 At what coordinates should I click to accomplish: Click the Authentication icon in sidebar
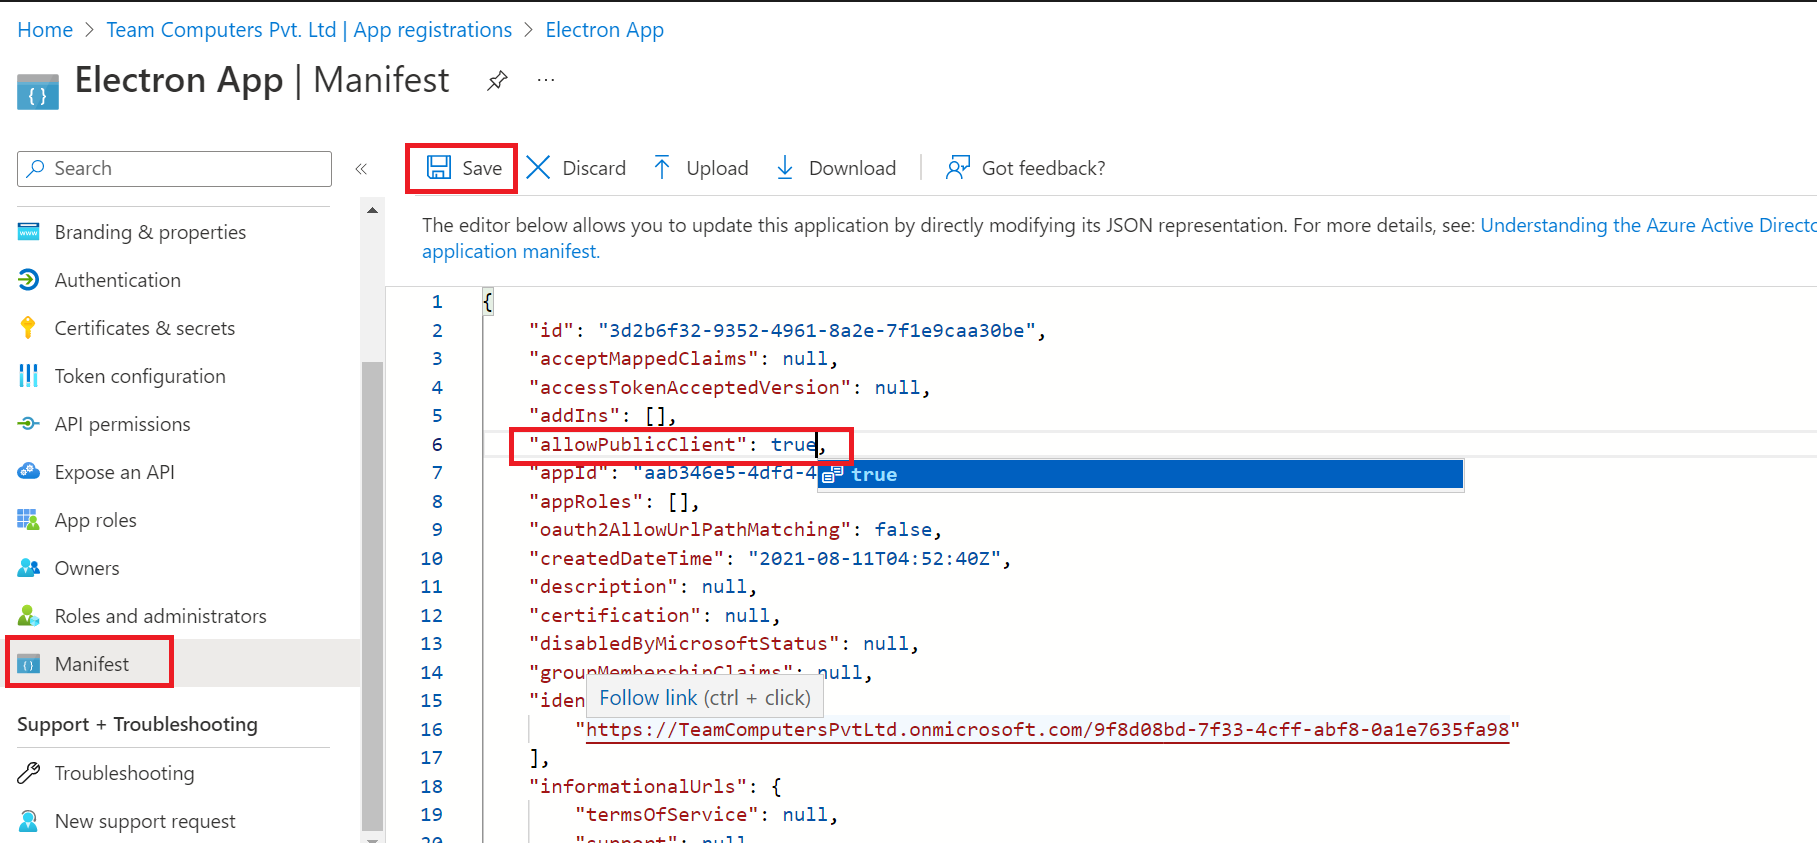click(29, 280)
